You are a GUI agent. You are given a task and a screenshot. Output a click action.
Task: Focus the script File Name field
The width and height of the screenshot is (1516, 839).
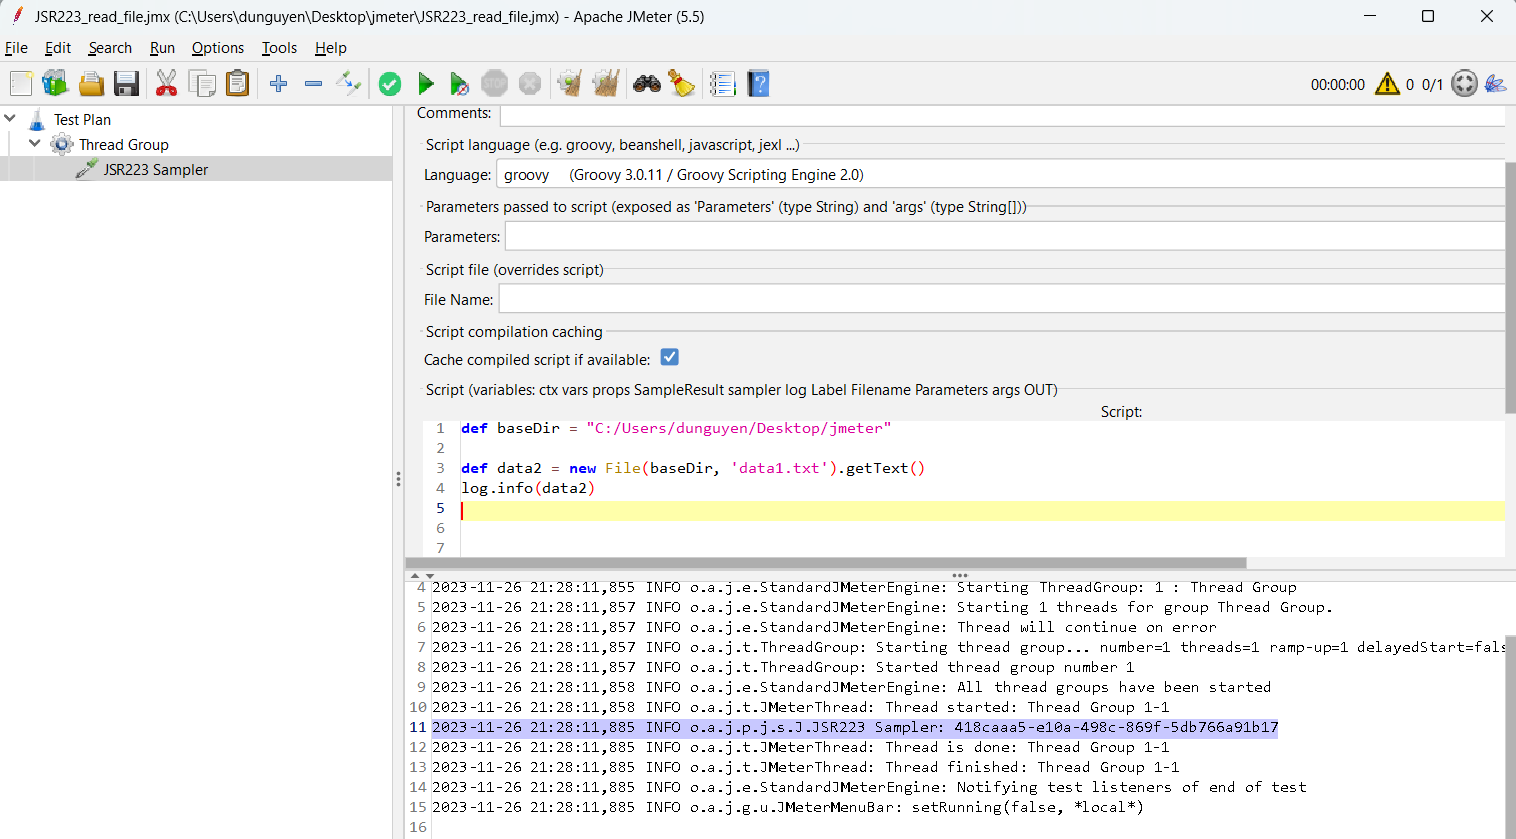click(x=1002, y=299)
